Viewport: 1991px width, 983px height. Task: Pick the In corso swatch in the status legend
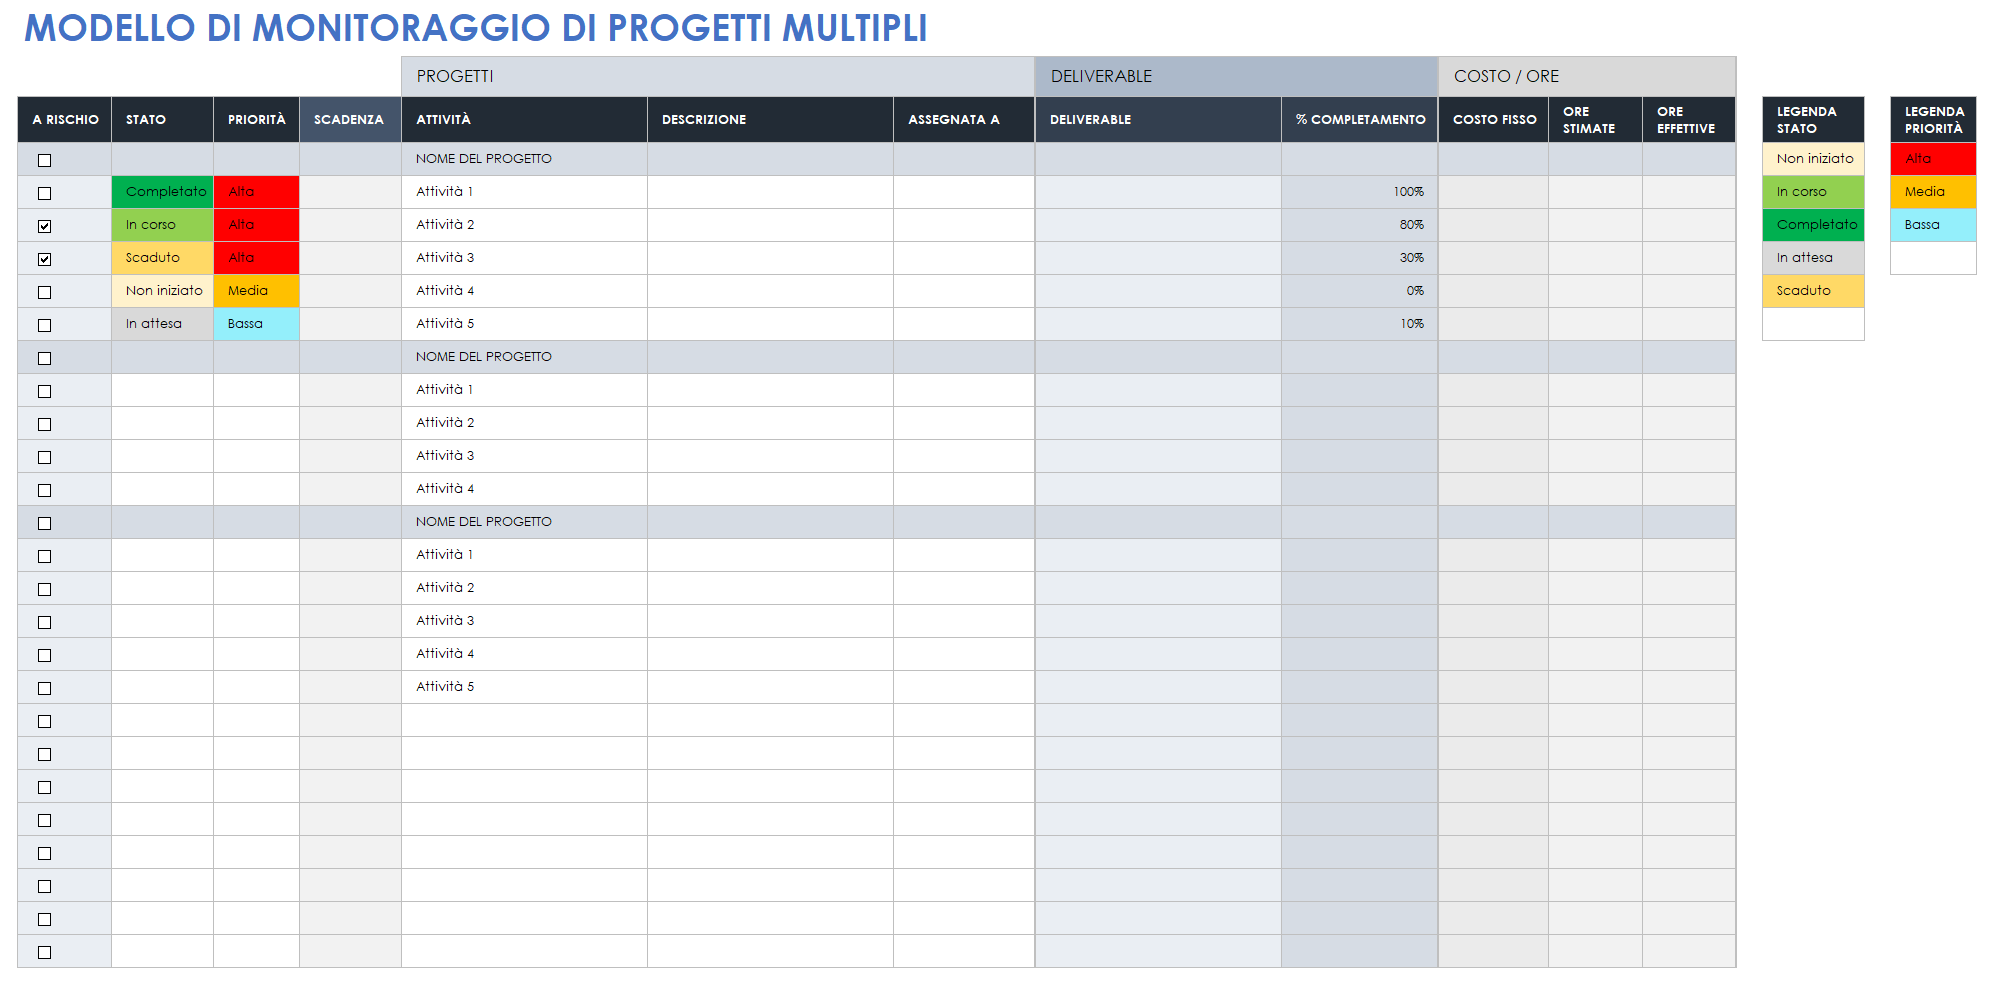point(1813,192)
